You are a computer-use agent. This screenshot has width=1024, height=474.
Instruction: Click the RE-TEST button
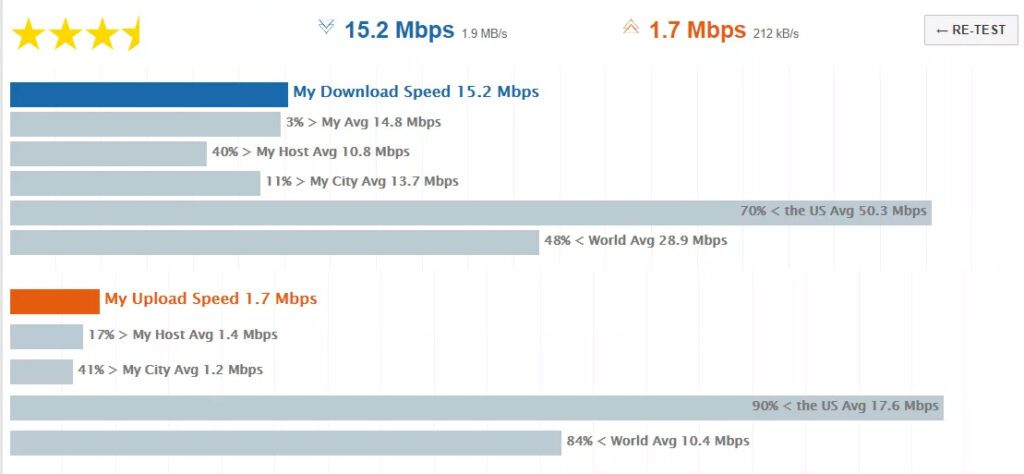pyautogui.click(x=970, y=30)
